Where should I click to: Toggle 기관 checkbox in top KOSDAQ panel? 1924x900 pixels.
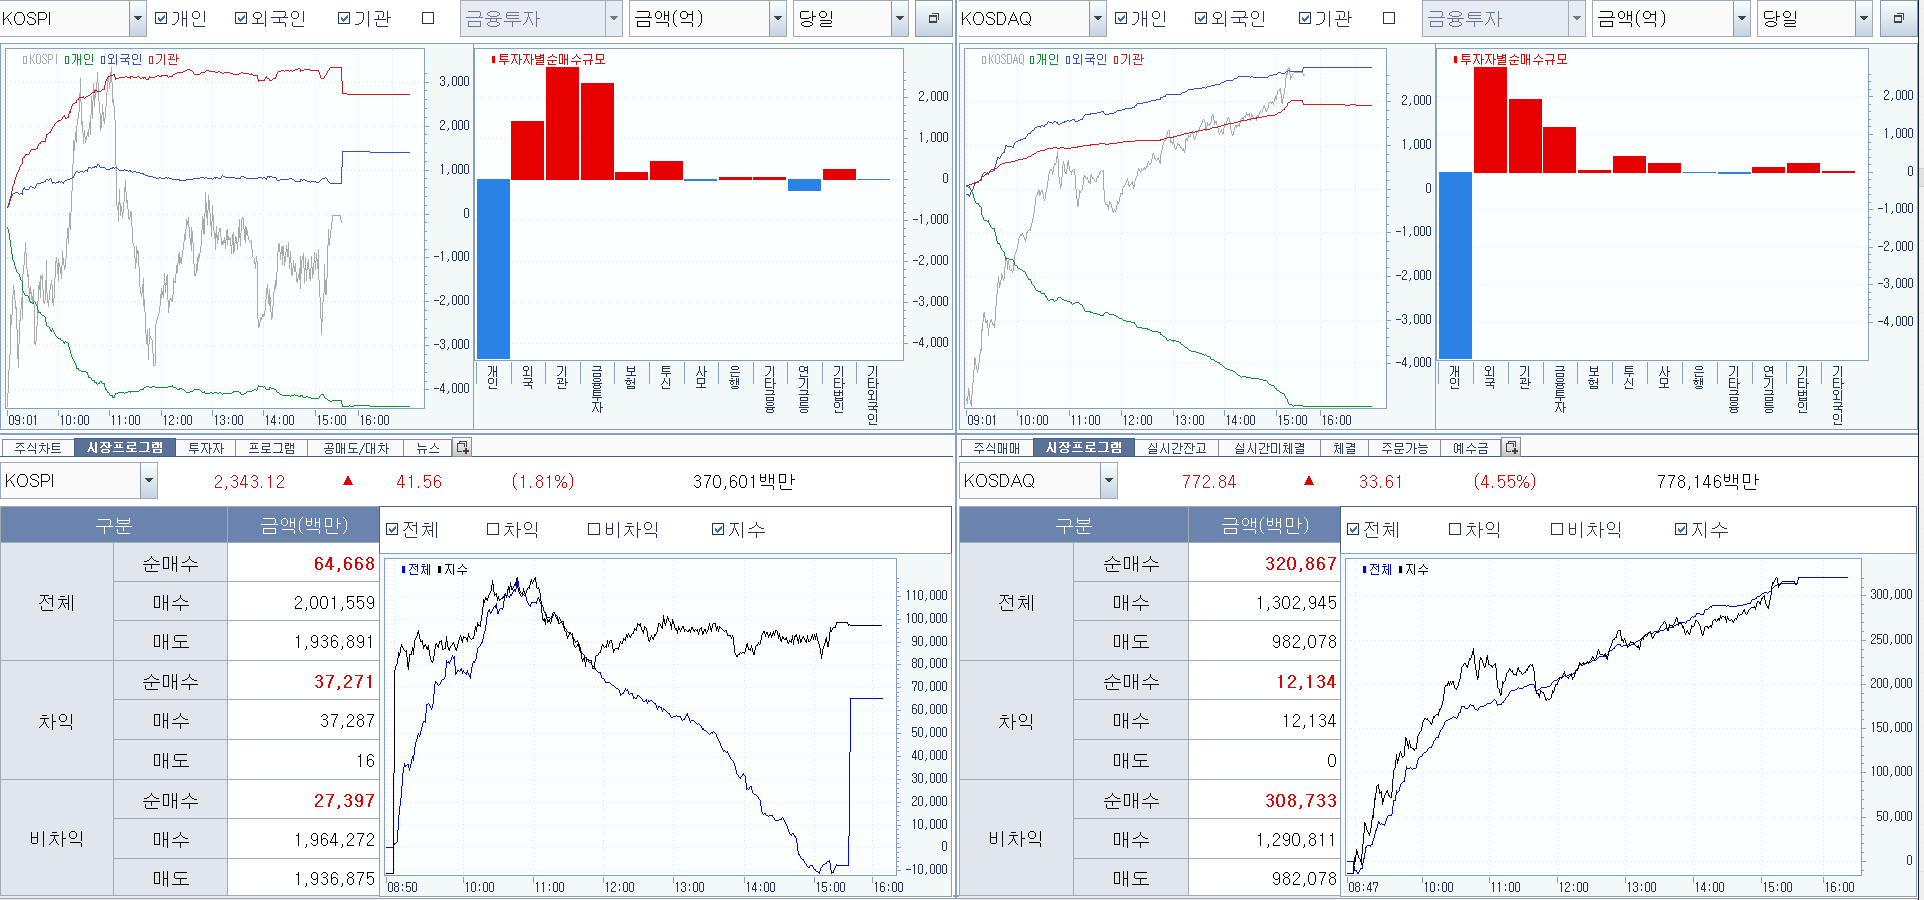[x=1305, y=18]
